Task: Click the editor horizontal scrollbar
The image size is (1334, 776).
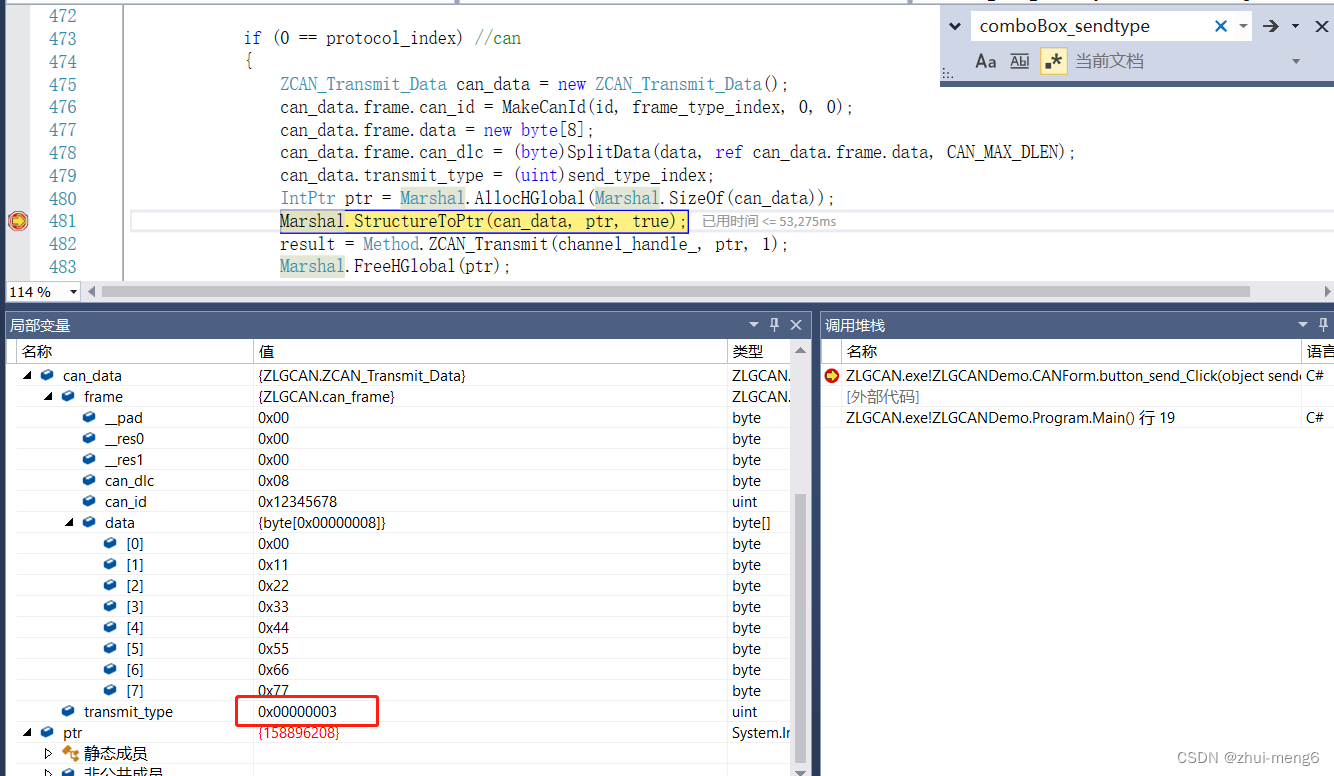Action: tap(675, 292)
